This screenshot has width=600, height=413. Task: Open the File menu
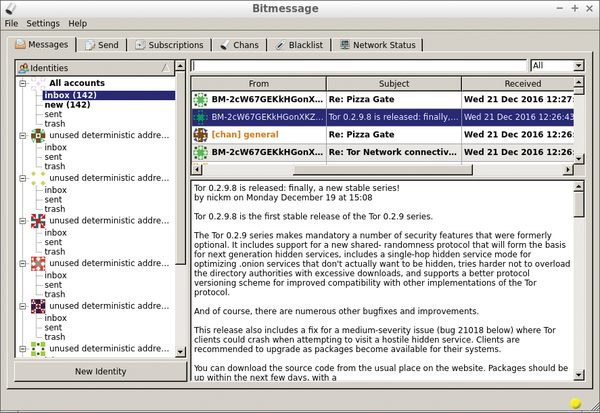click(11, 24)
